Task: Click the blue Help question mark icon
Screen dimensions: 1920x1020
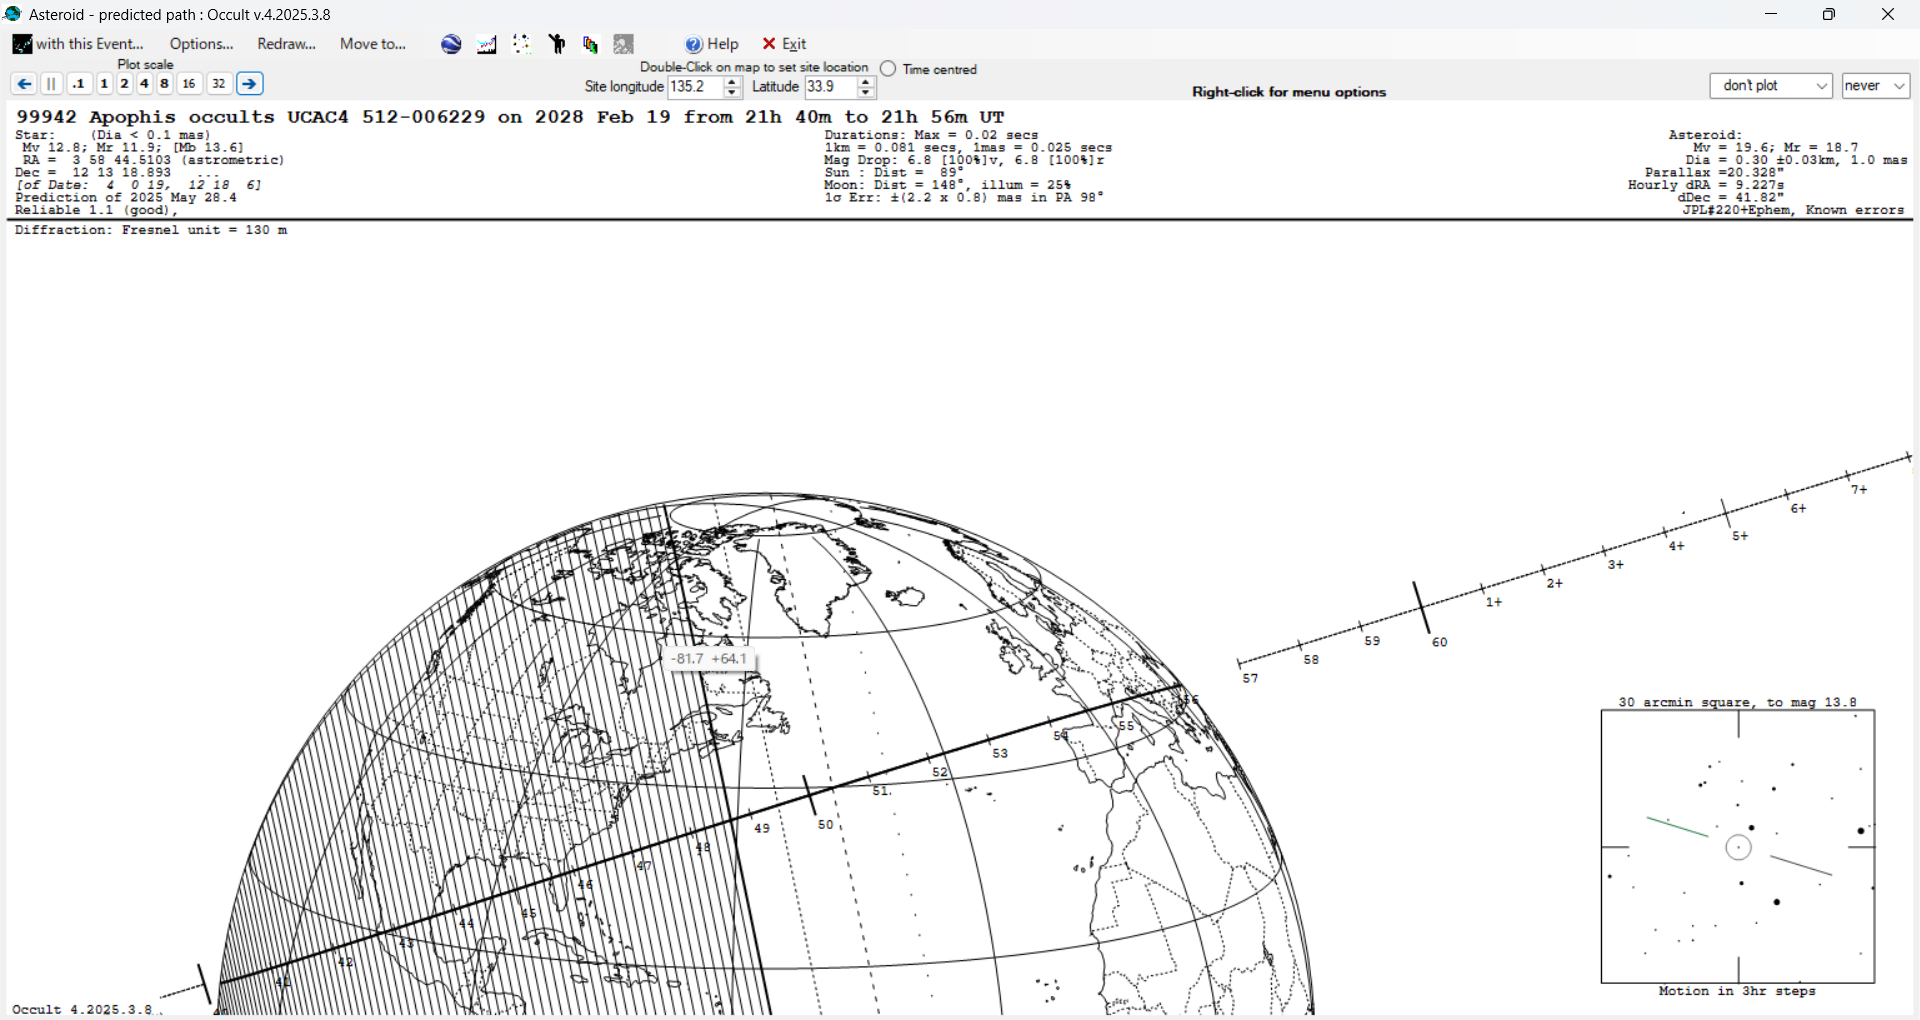Action: point(694,44)
